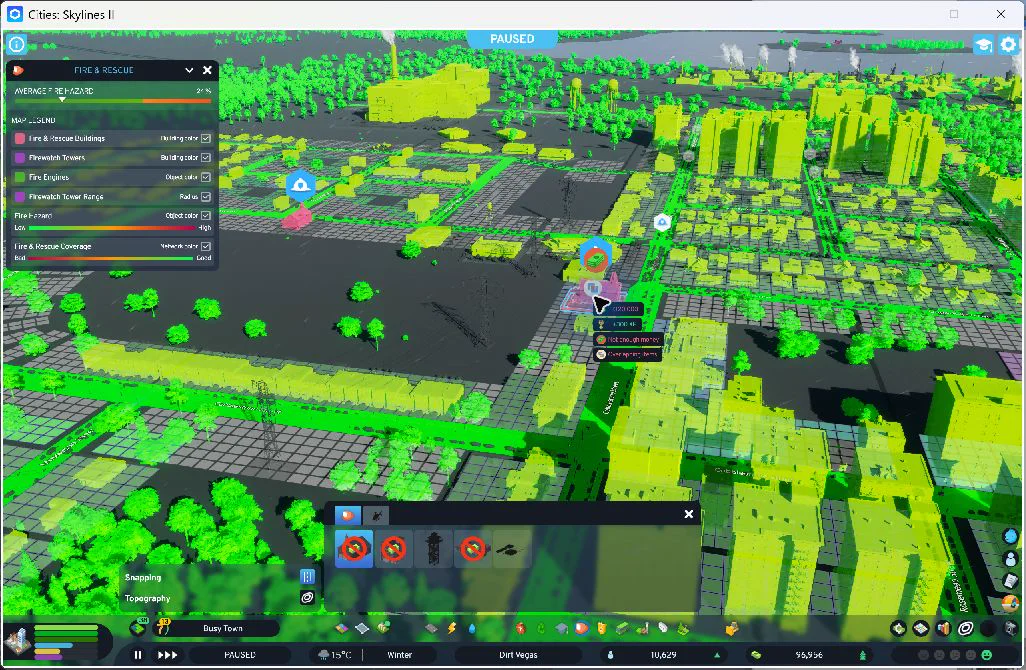Select the fire stations tab in build menu
This screenshot has width=1026, height=670.
(347, 516)
